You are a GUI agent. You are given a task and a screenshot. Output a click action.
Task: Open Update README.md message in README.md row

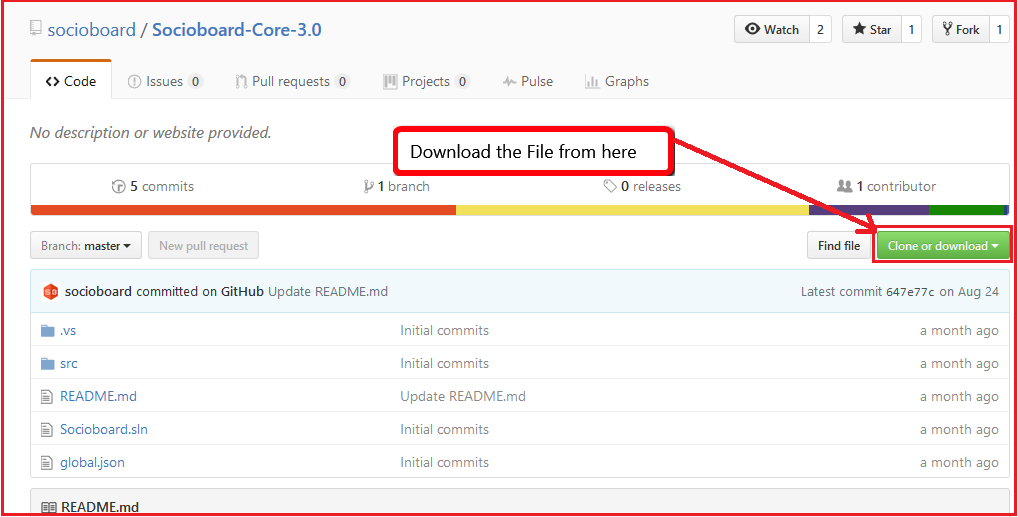coord(463,396)
